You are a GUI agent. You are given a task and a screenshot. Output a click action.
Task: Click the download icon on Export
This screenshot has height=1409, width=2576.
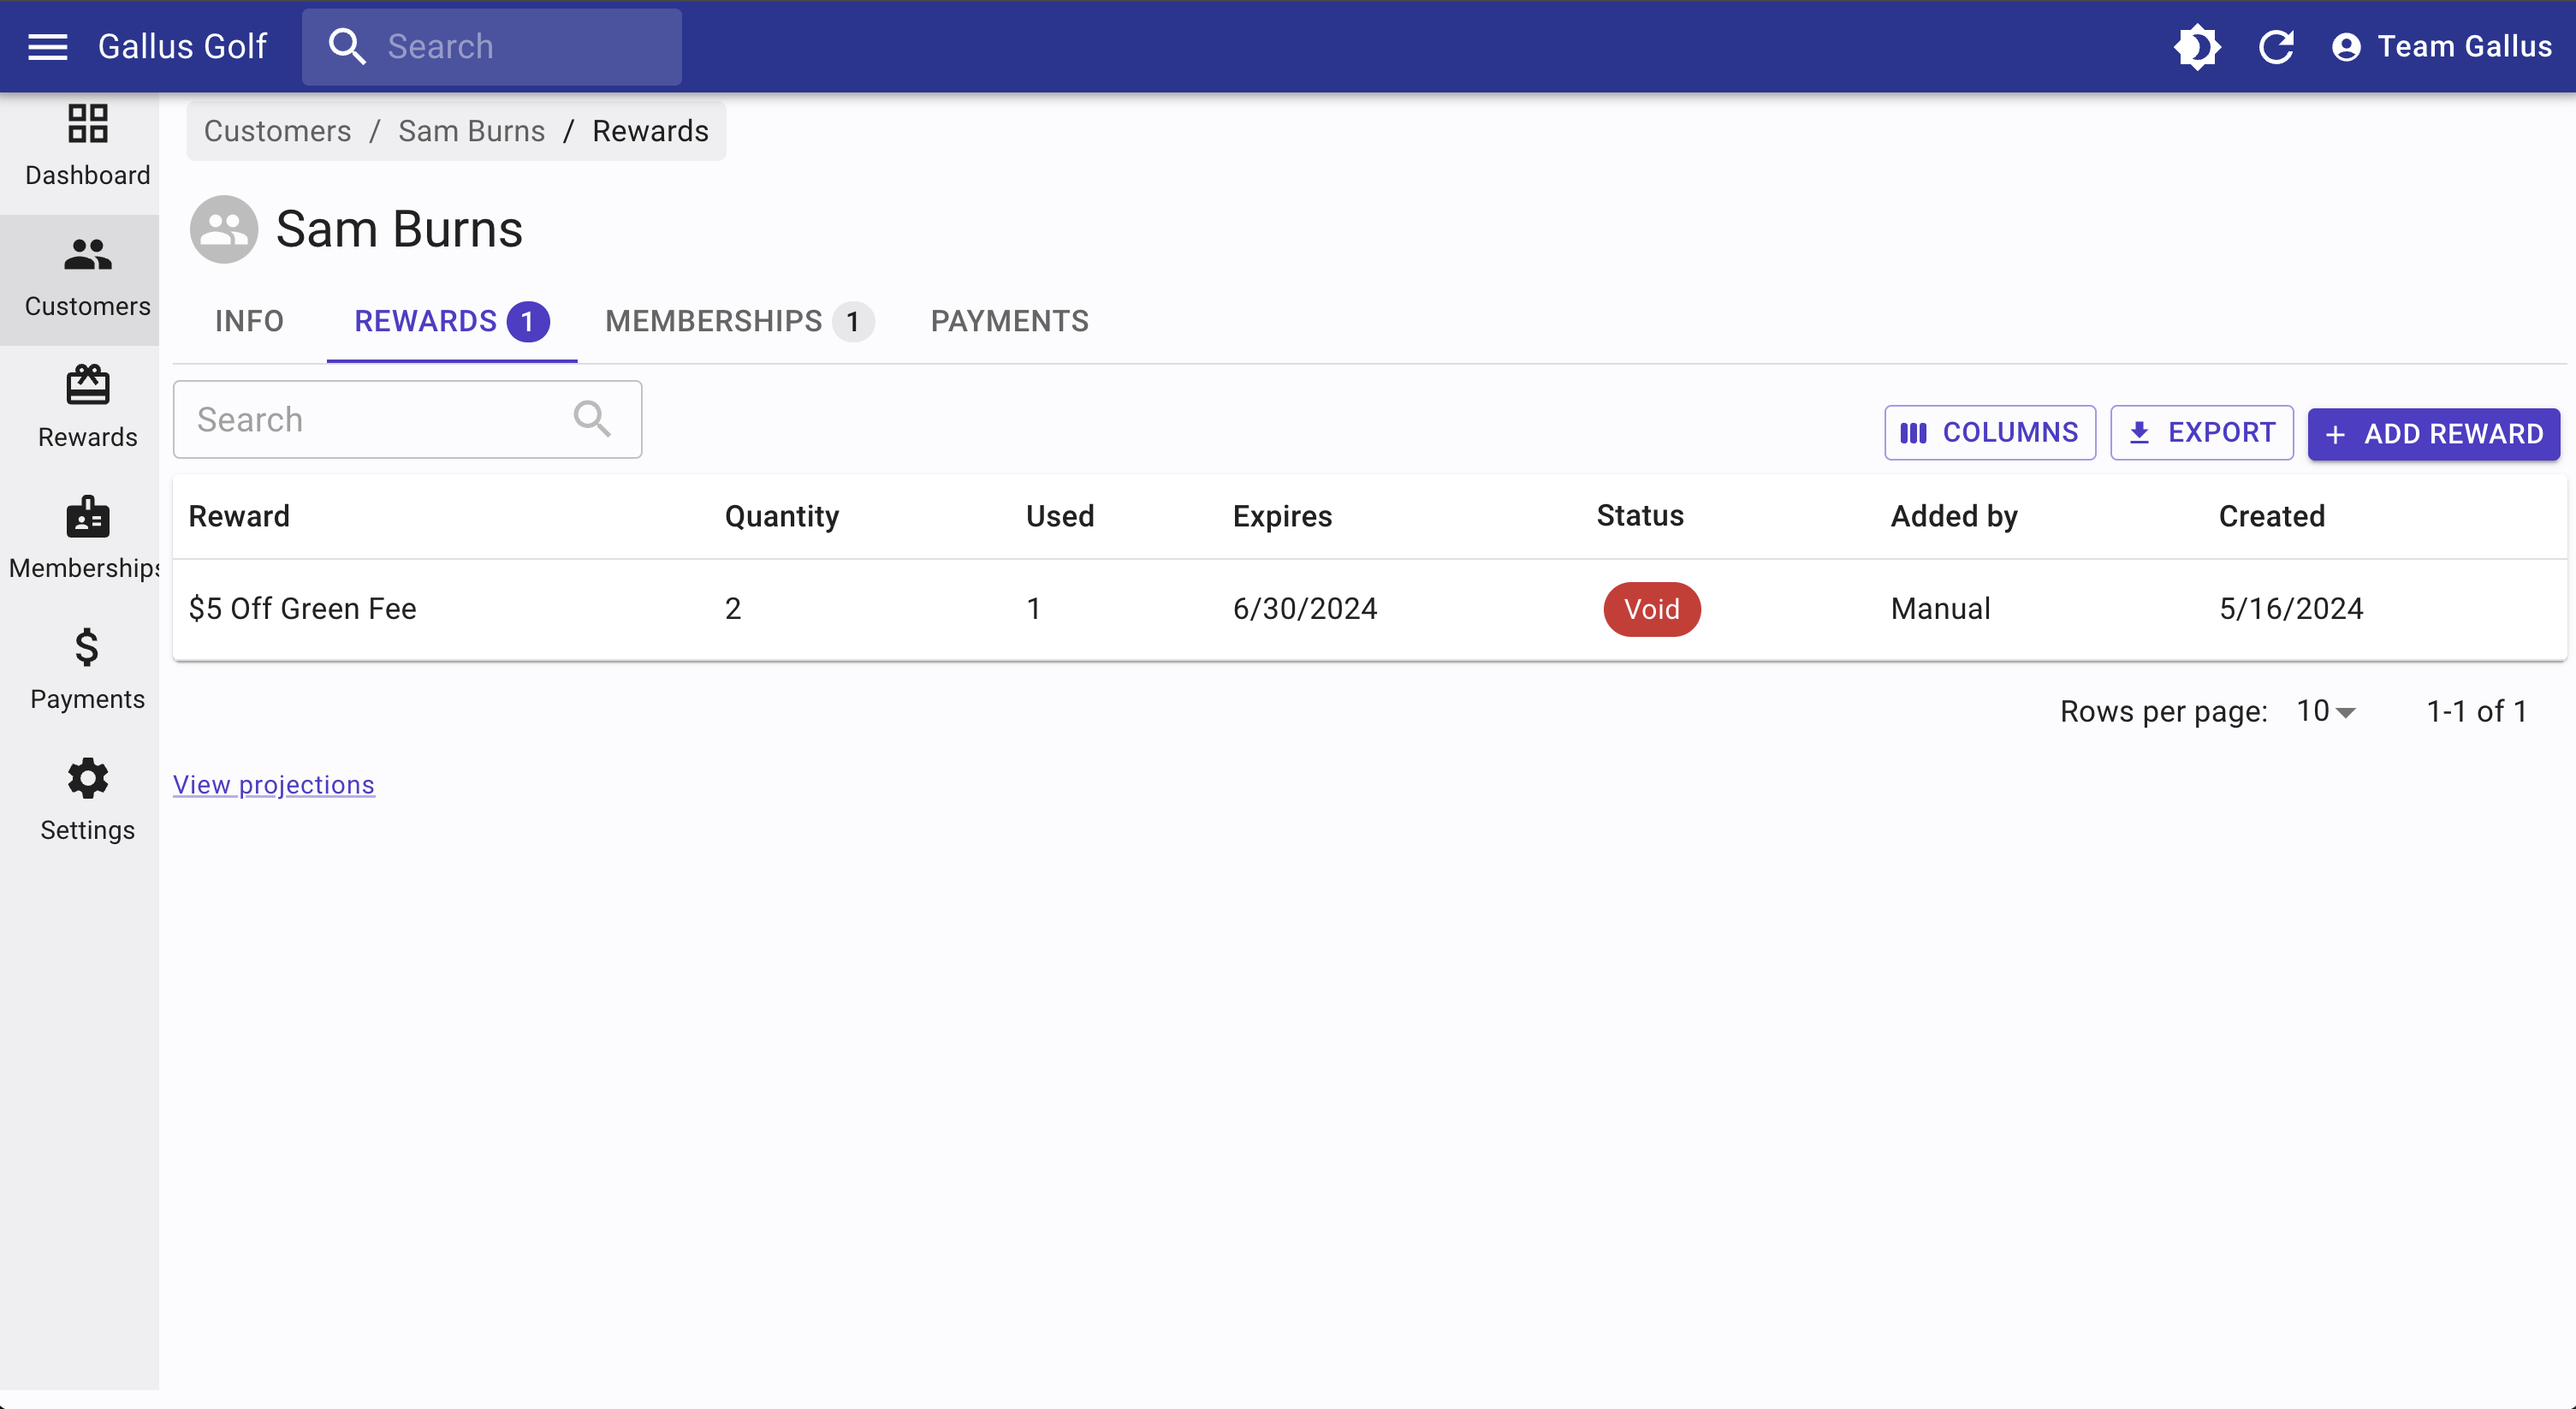pos(2139,432)
